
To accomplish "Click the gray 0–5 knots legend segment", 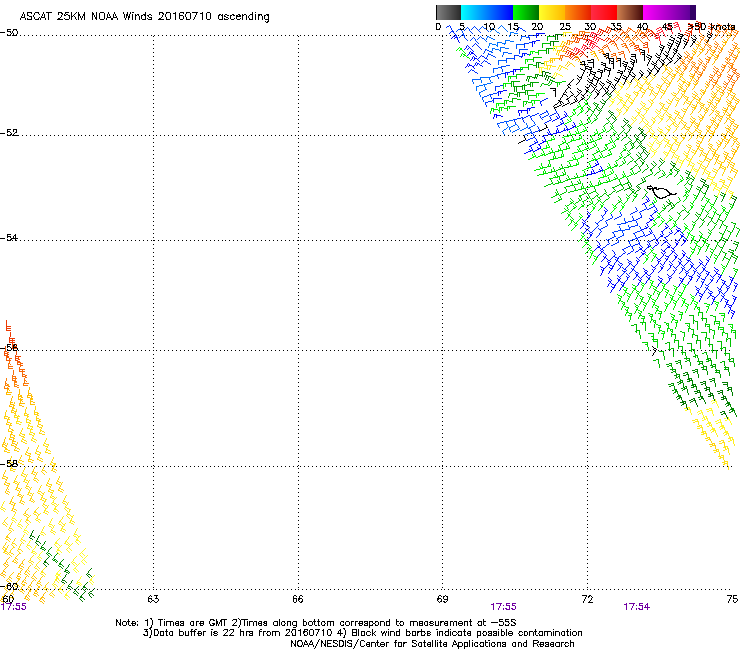I will (x=448, y=12).
